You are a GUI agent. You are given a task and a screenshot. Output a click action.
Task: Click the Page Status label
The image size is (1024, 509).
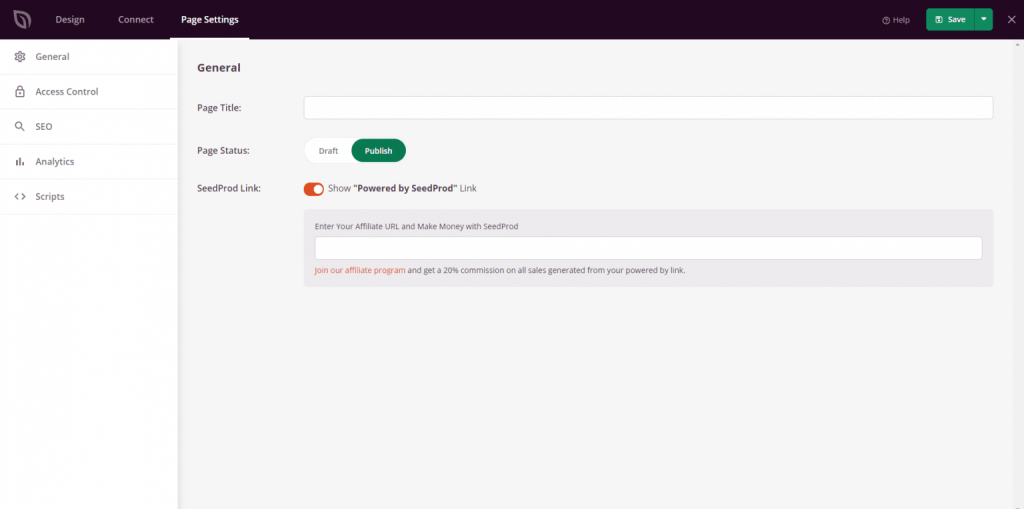point(223,150)
